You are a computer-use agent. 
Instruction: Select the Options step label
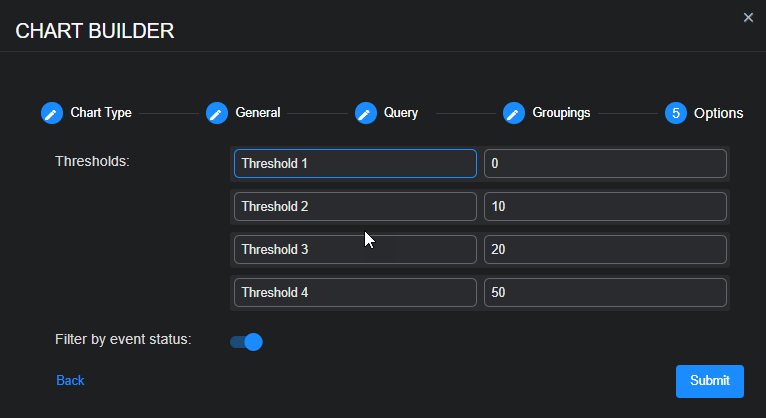[x=718, y=113]
